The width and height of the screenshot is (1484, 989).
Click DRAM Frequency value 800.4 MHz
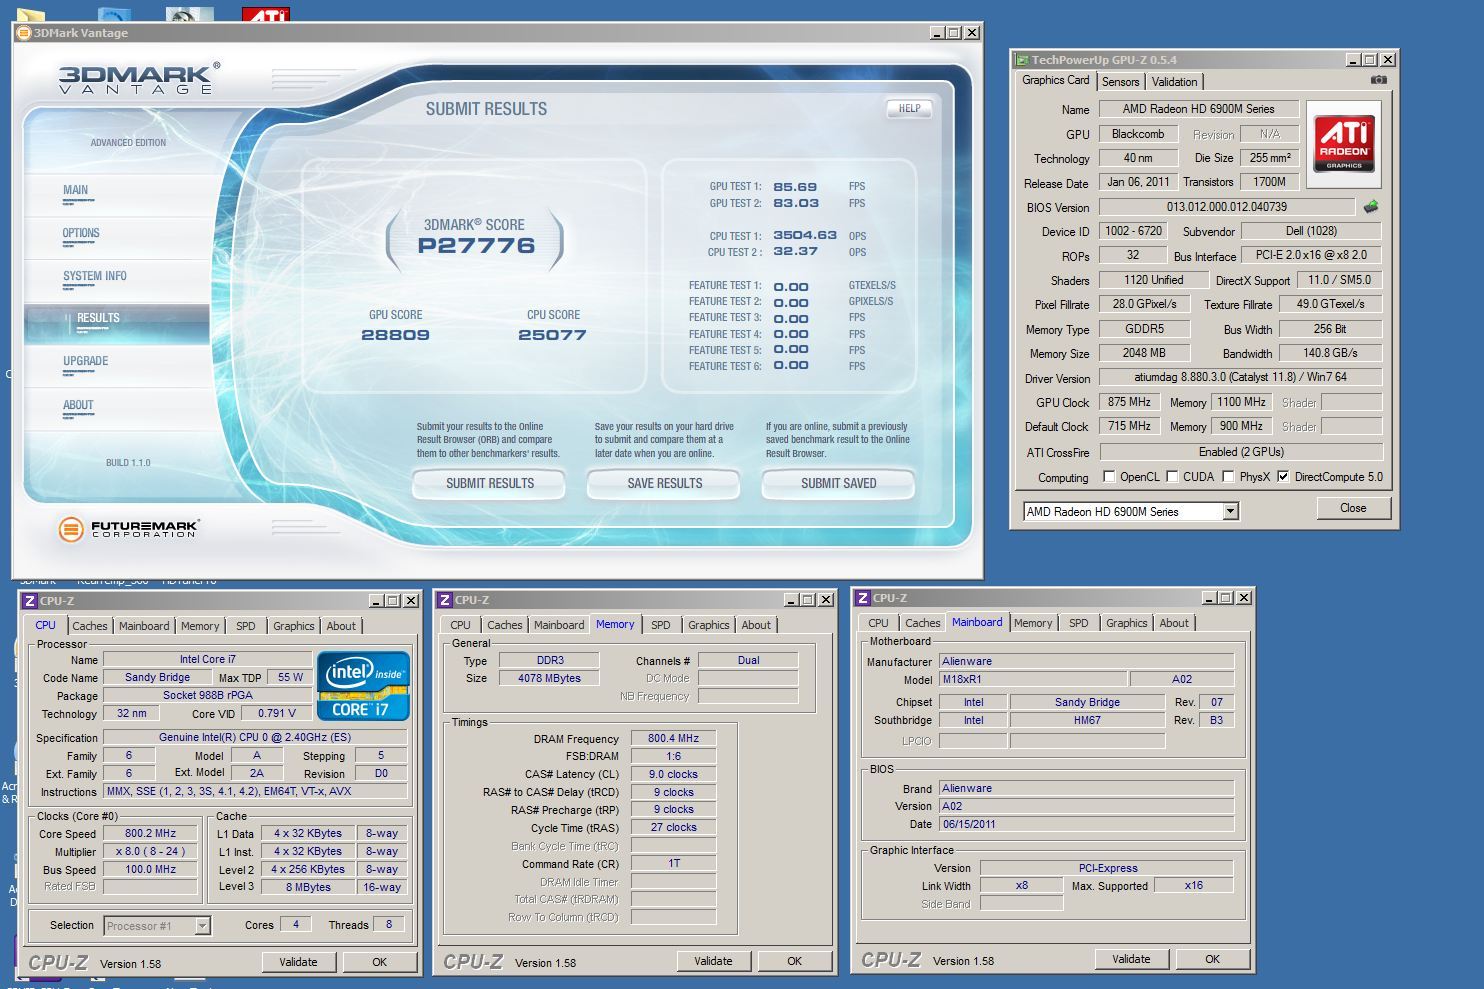(x=673, y=739)
